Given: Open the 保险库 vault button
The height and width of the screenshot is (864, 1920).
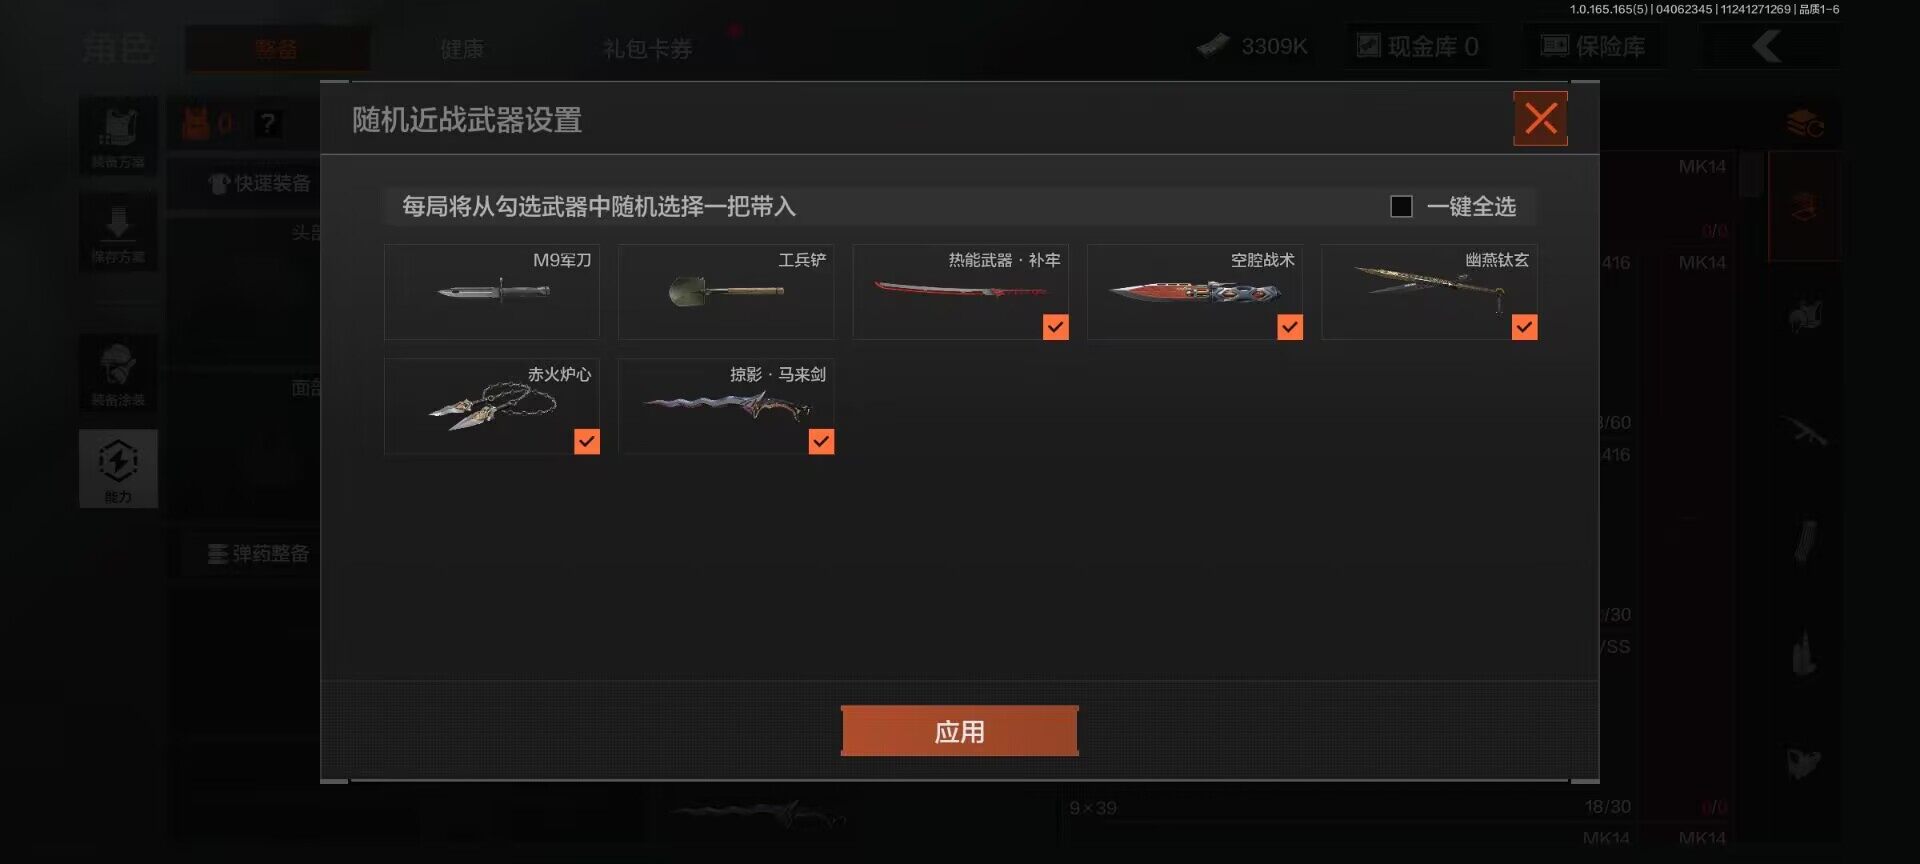Looking at the screenshot, I should tap(1593, 46).
